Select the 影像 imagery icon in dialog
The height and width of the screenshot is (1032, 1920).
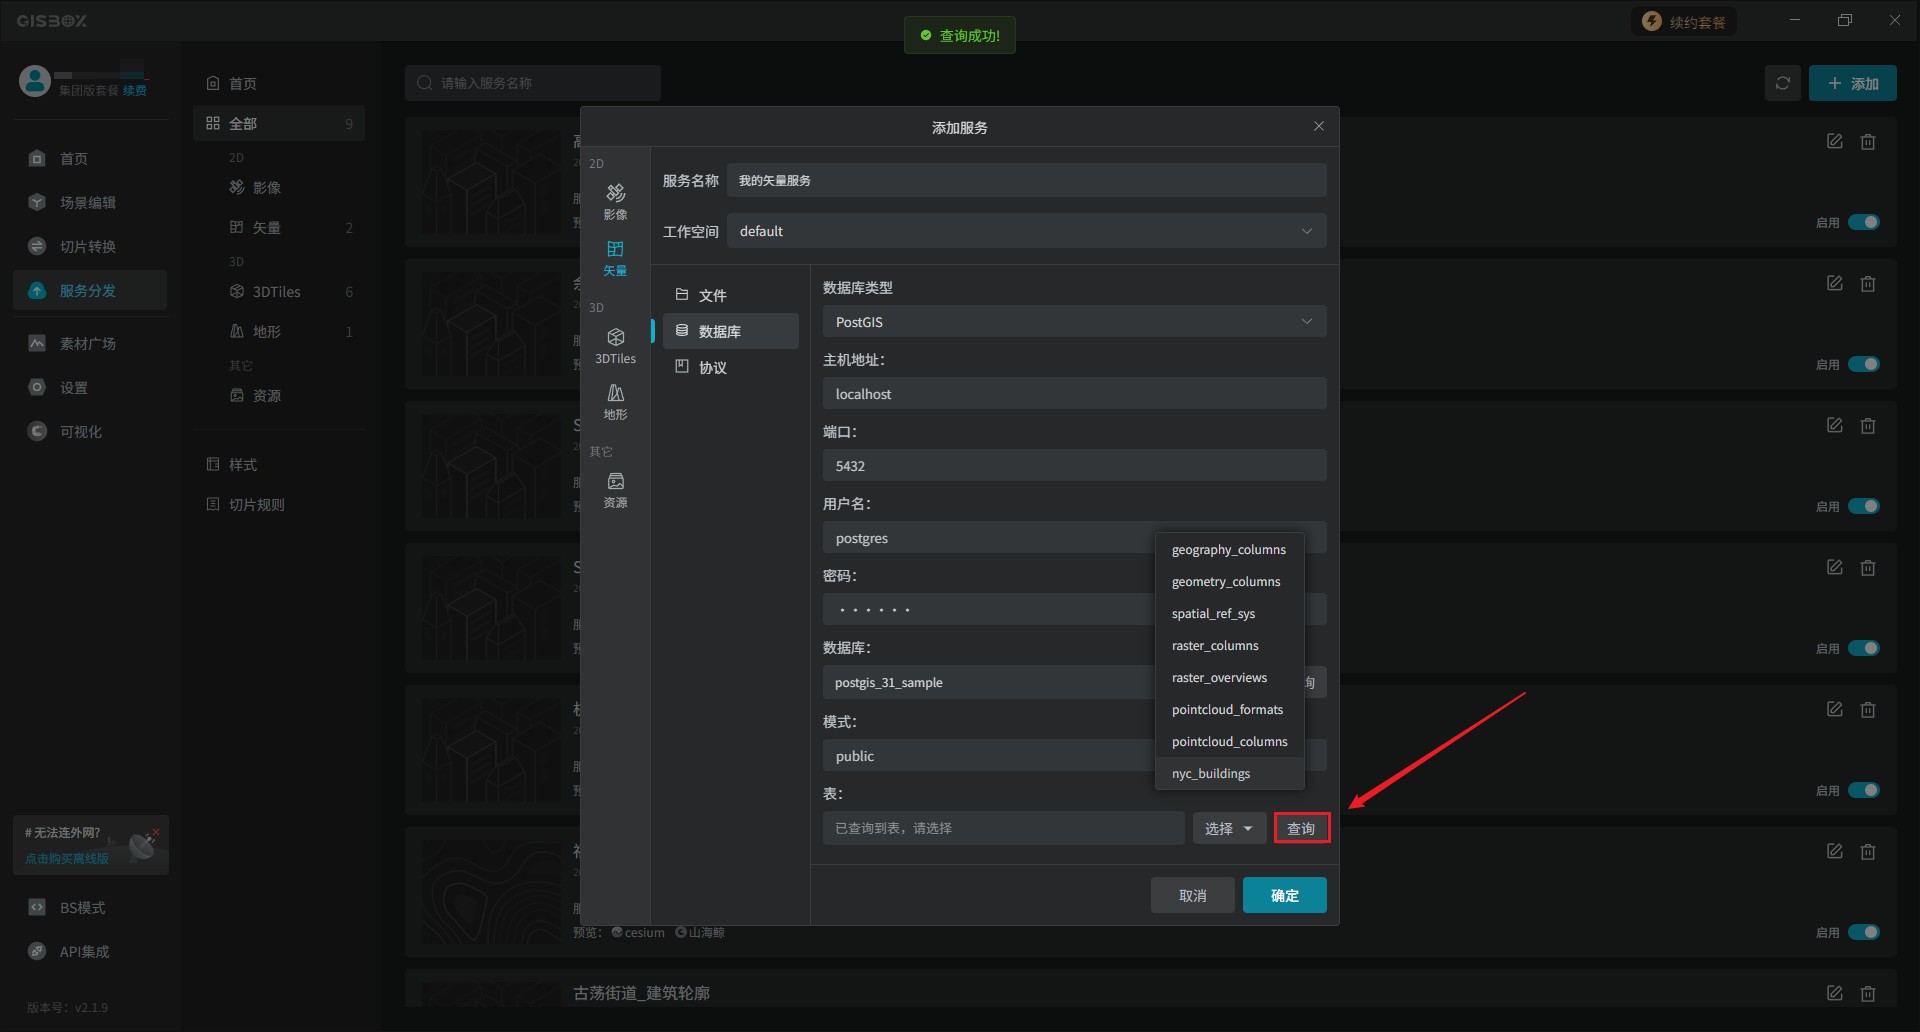click(x=615, y=200)
